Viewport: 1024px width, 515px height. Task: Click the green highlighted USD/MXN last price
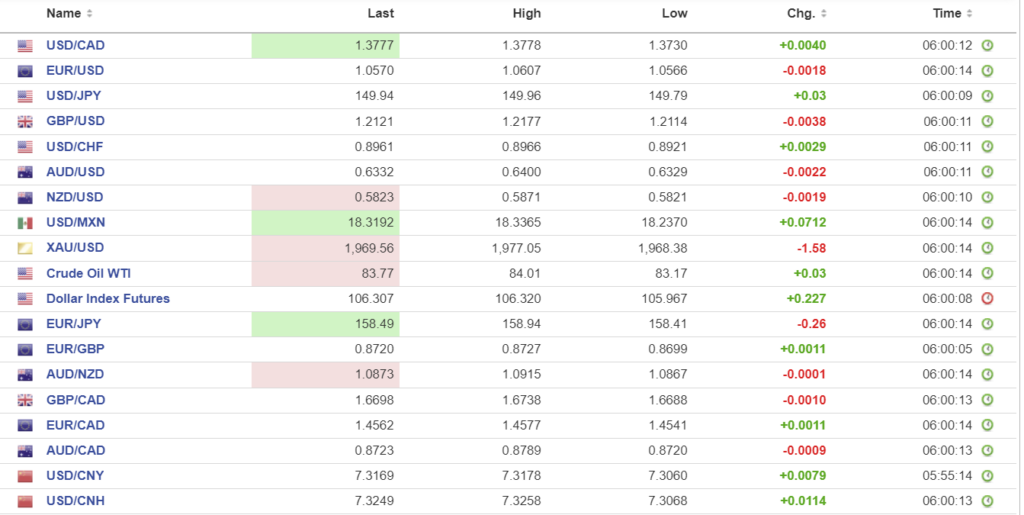372,222
